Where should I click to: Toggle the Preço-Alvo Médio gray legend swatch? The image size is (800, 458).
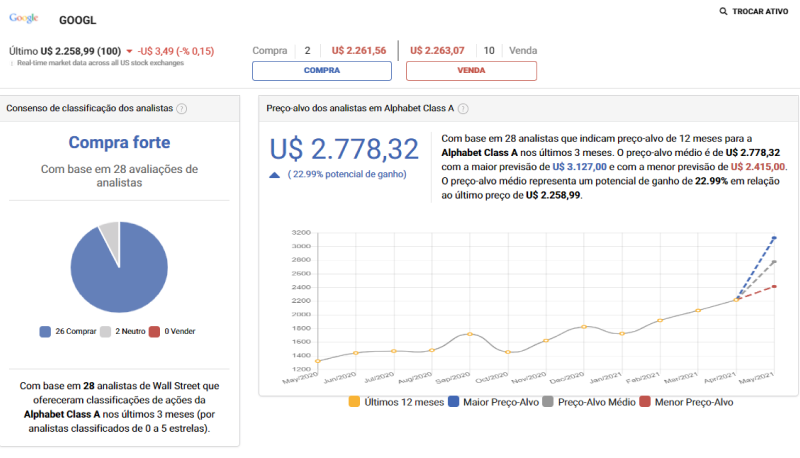(x=547, y=402)
